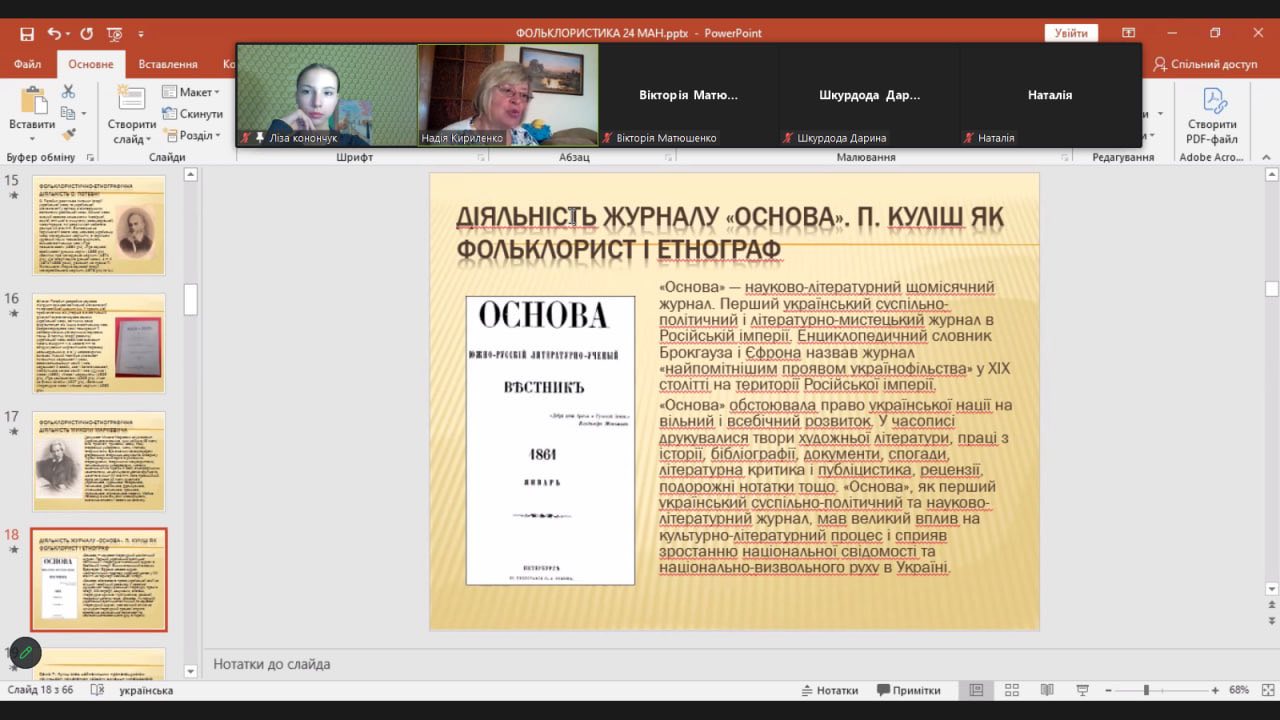Viewport: 1280px width, 720px height.
Task: Open the green pen annotation button
Action: 25,653
